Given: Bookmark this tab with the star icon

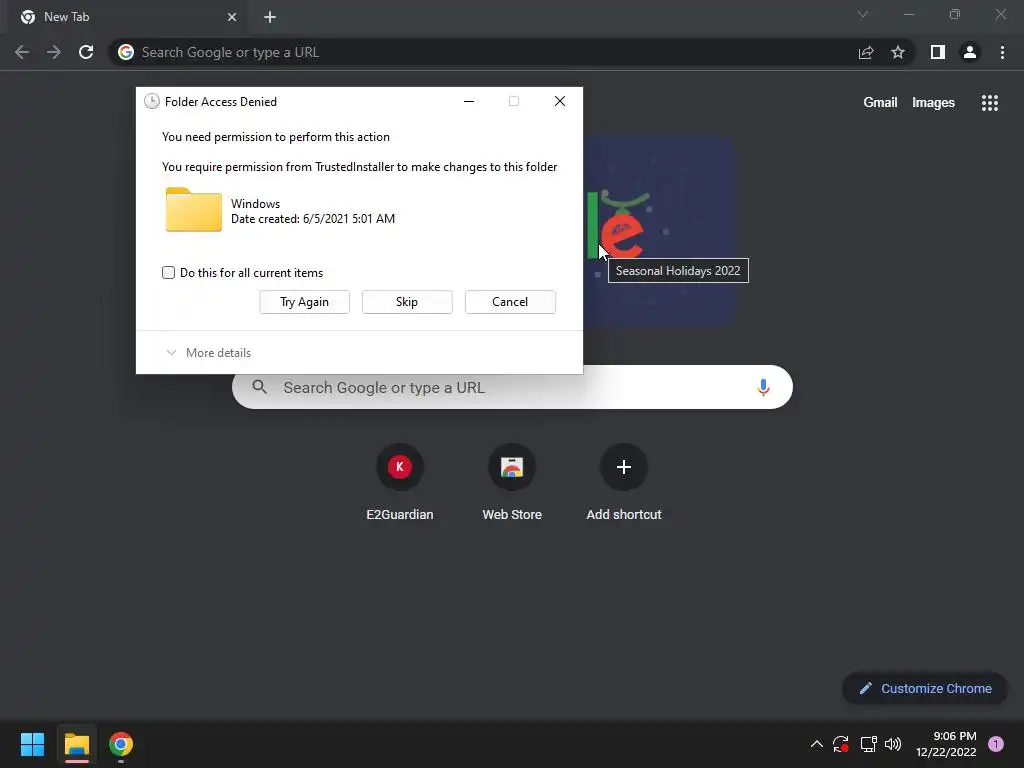Looking at the screenshot, I should click(x=898, y=52).
